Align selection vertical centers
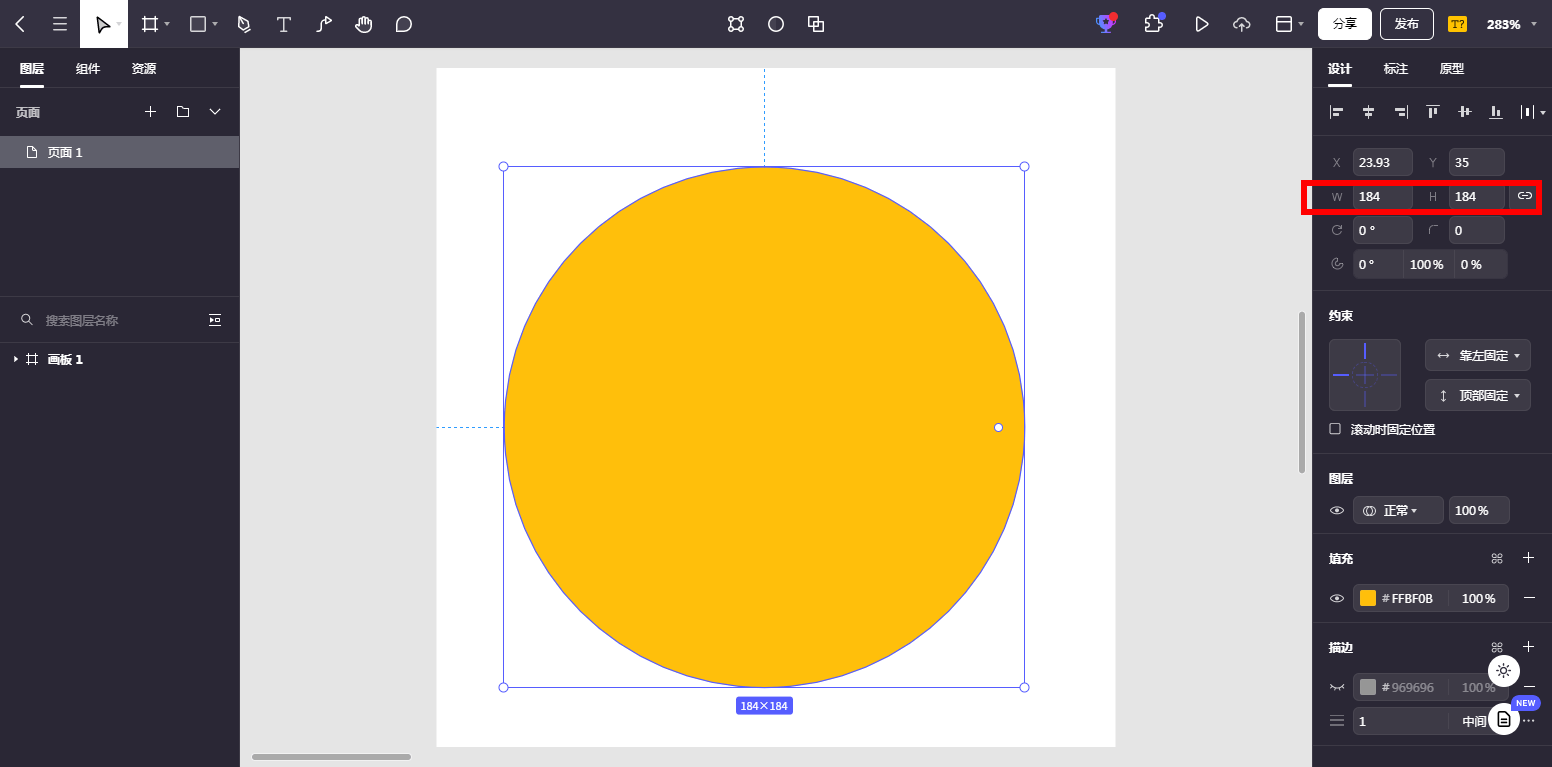Viewport: 1552px width, 767px height. click(1465, 112)
